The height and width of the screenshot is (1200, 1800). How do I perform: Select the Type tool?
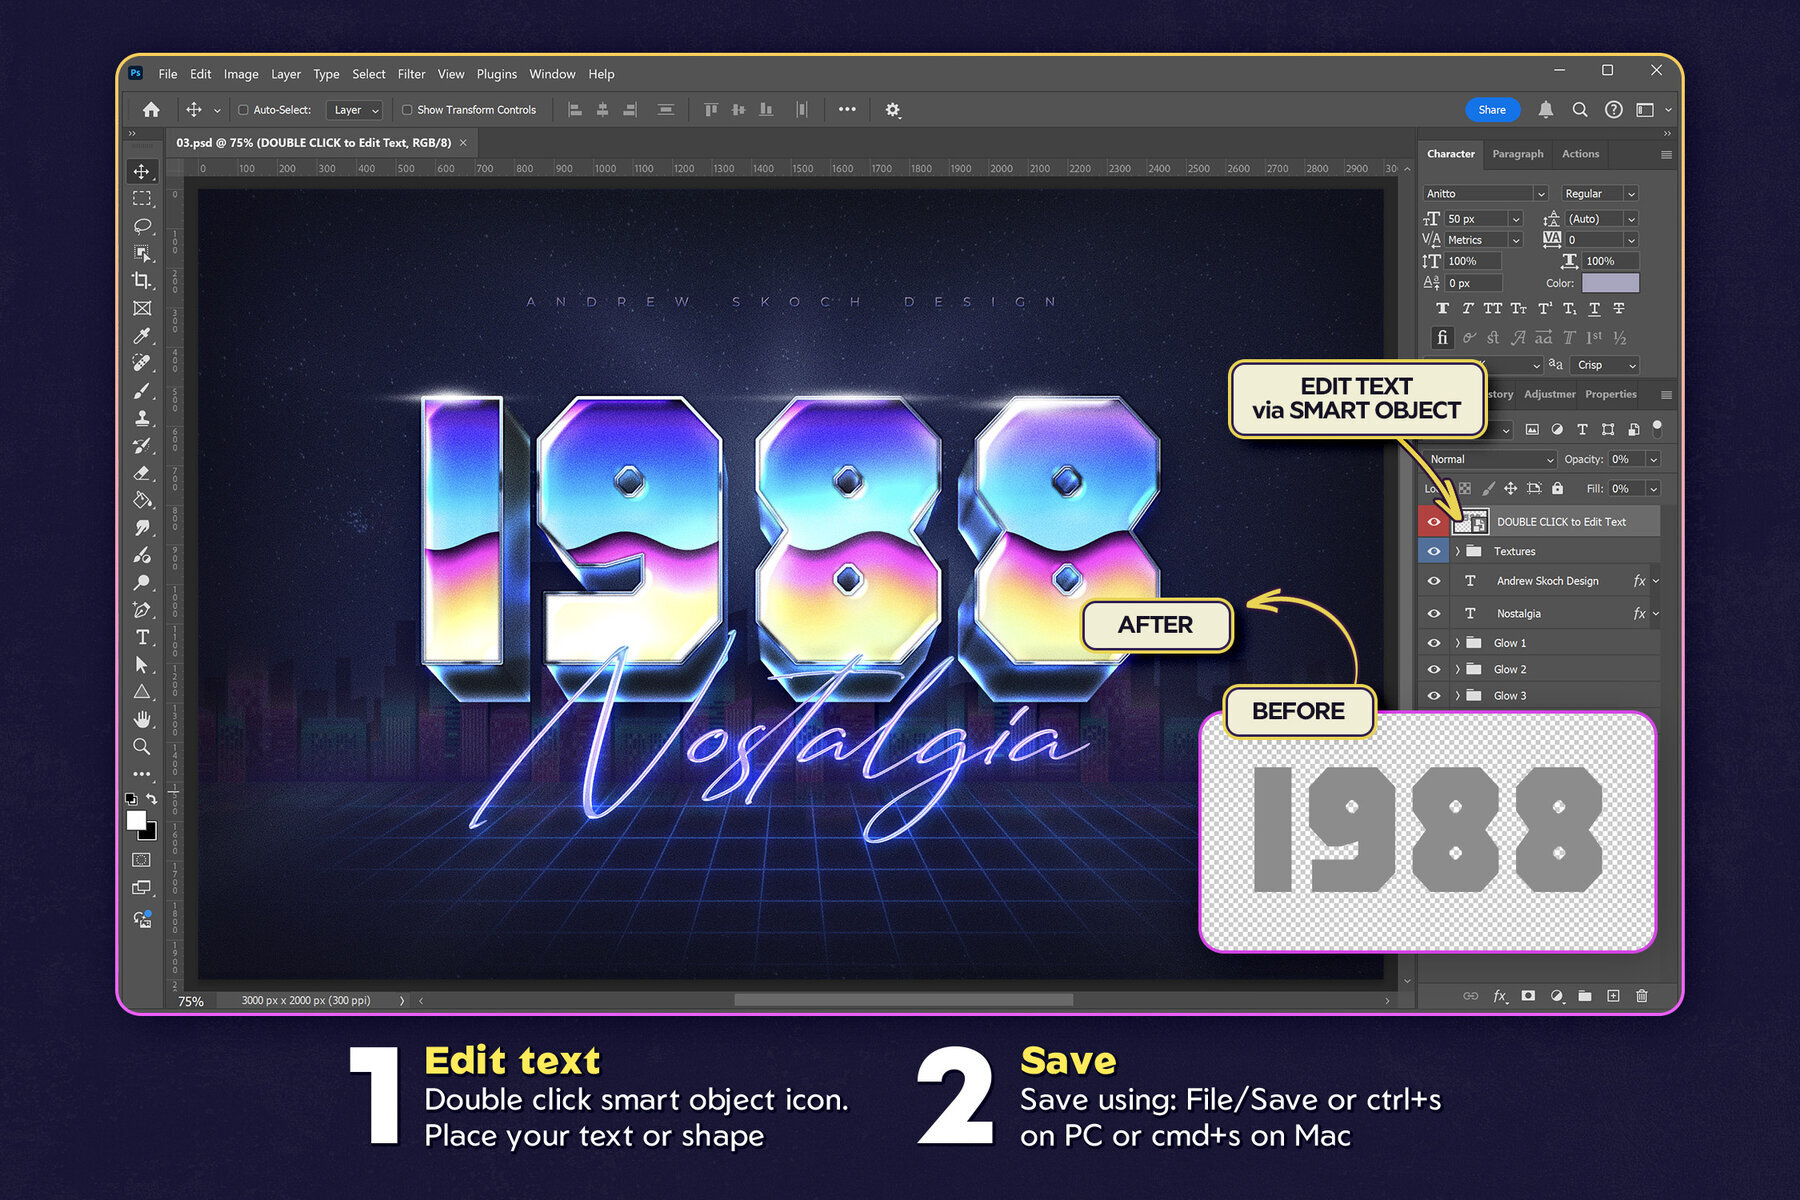tap(142, 637)
